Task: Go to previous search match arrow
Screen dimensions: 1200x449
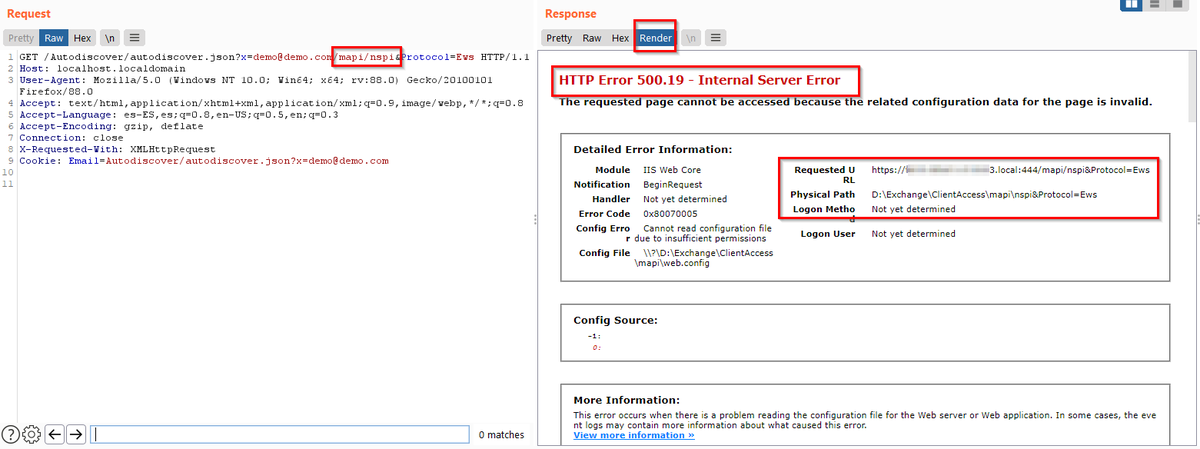Action: (54, 434)
